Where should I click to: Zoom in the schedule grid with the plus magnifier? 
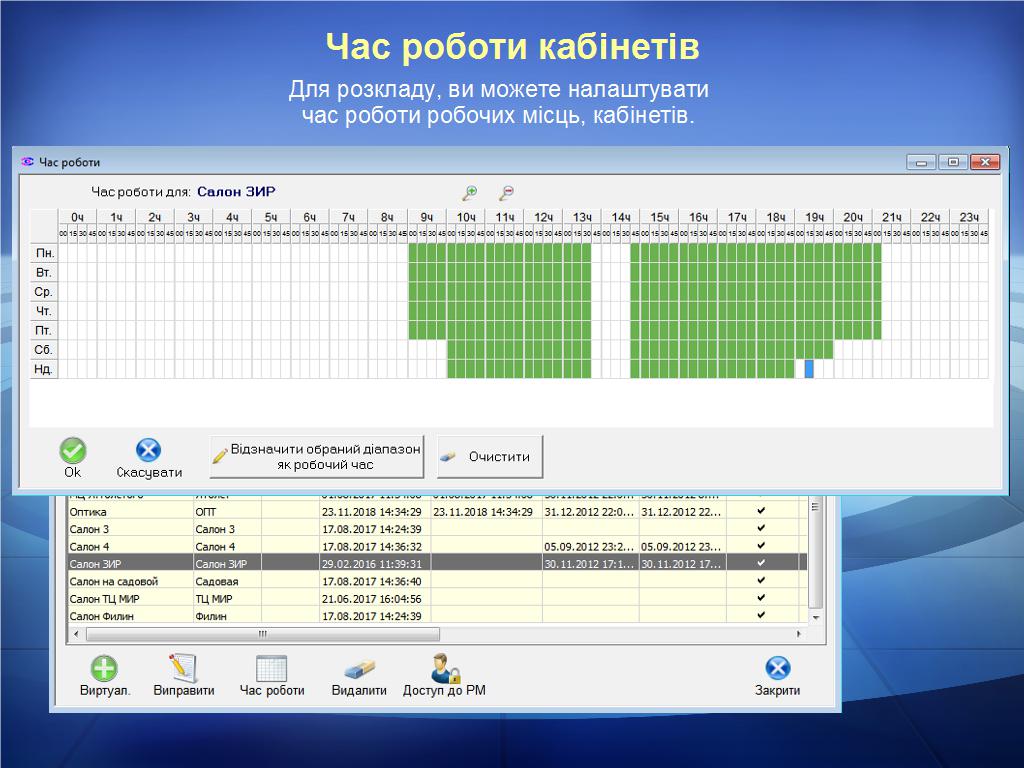point(470,192)
